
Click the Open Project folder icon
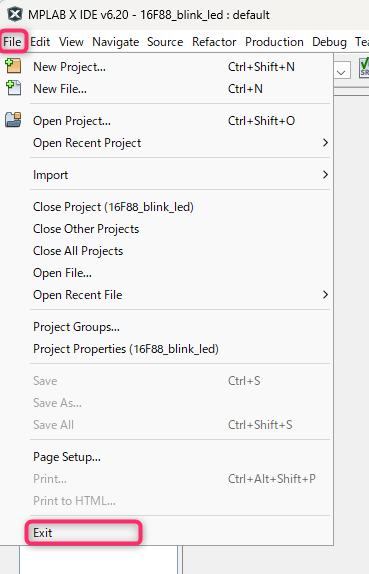click(13, 120)
